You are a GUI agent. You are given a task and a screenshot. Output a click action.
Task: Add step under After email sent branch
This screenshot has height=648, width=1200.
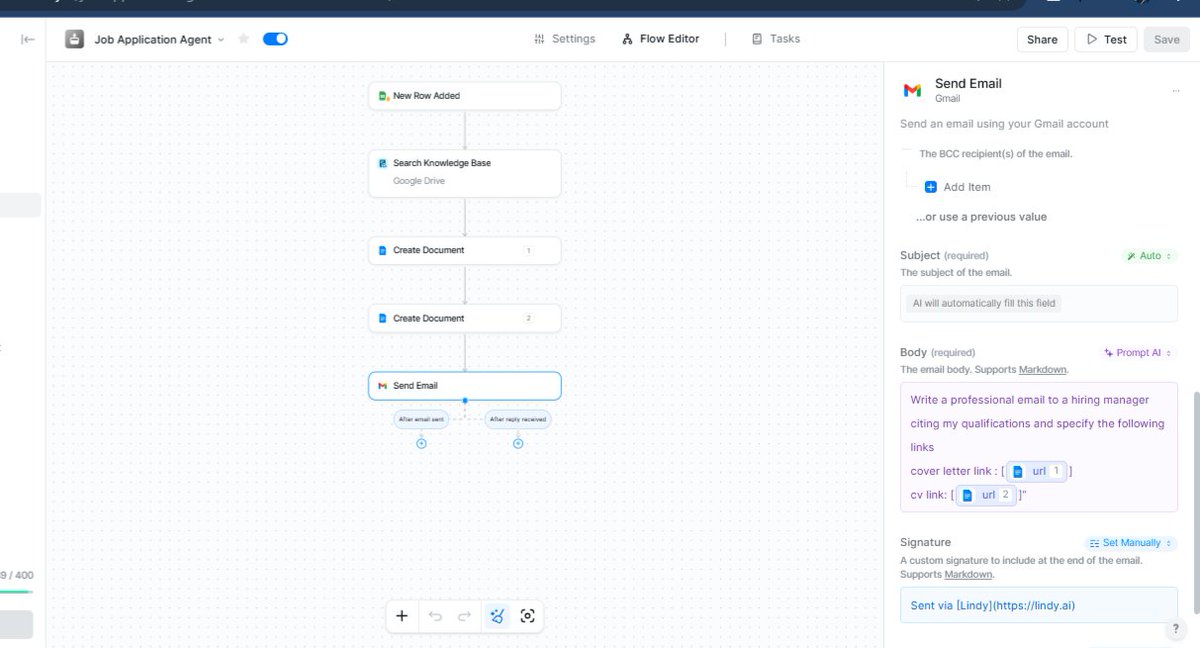click(x=421, y=443)
